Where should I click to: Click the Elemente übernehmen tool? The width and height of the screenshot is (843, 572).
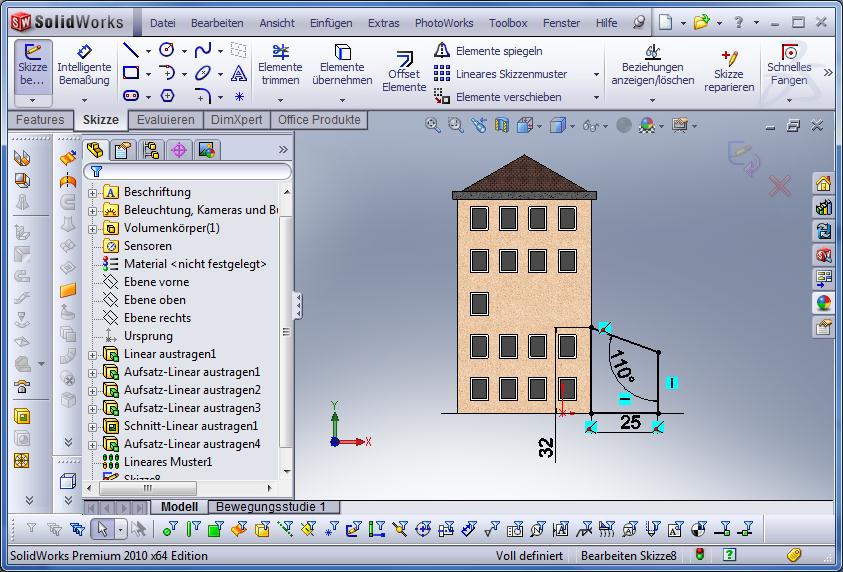342,64
